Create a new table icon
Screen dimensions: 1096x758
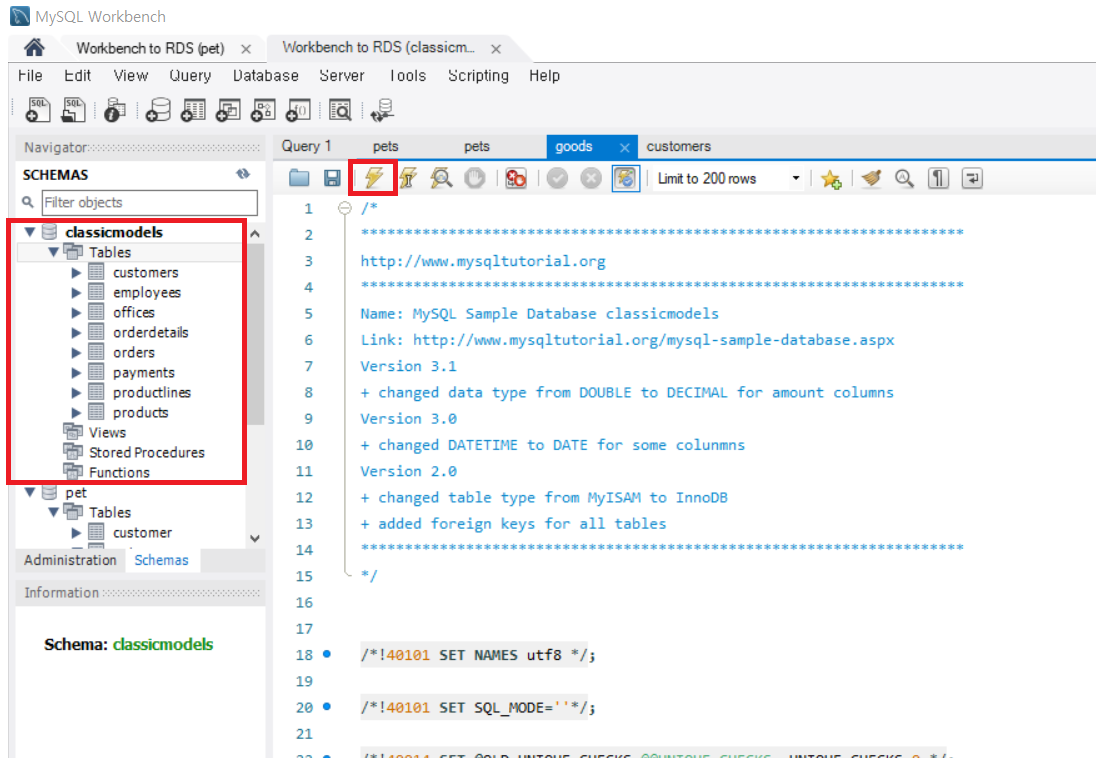coord(193,110)
